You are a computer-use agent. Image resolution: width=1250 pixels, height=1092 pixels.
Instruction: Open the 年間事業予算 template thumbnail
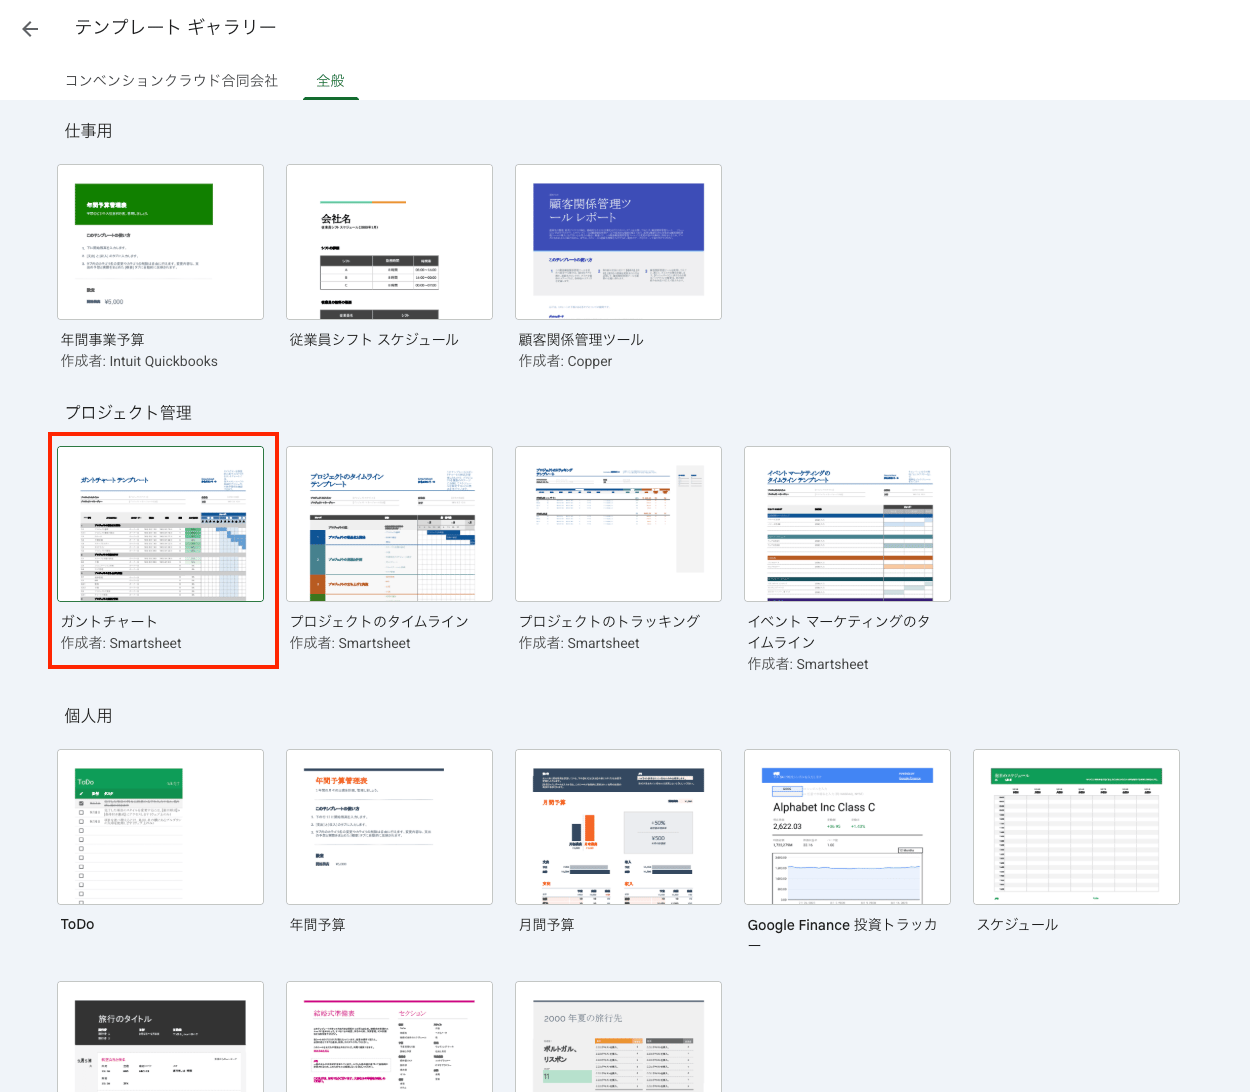(161, 242)
